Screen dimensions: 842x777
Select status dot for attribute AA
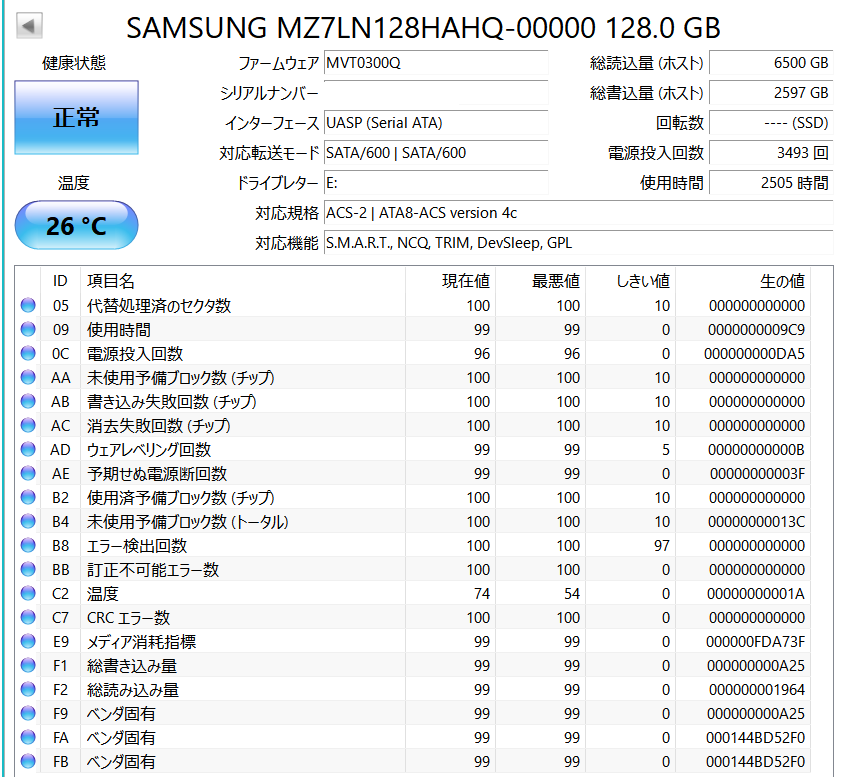point(28,377)
